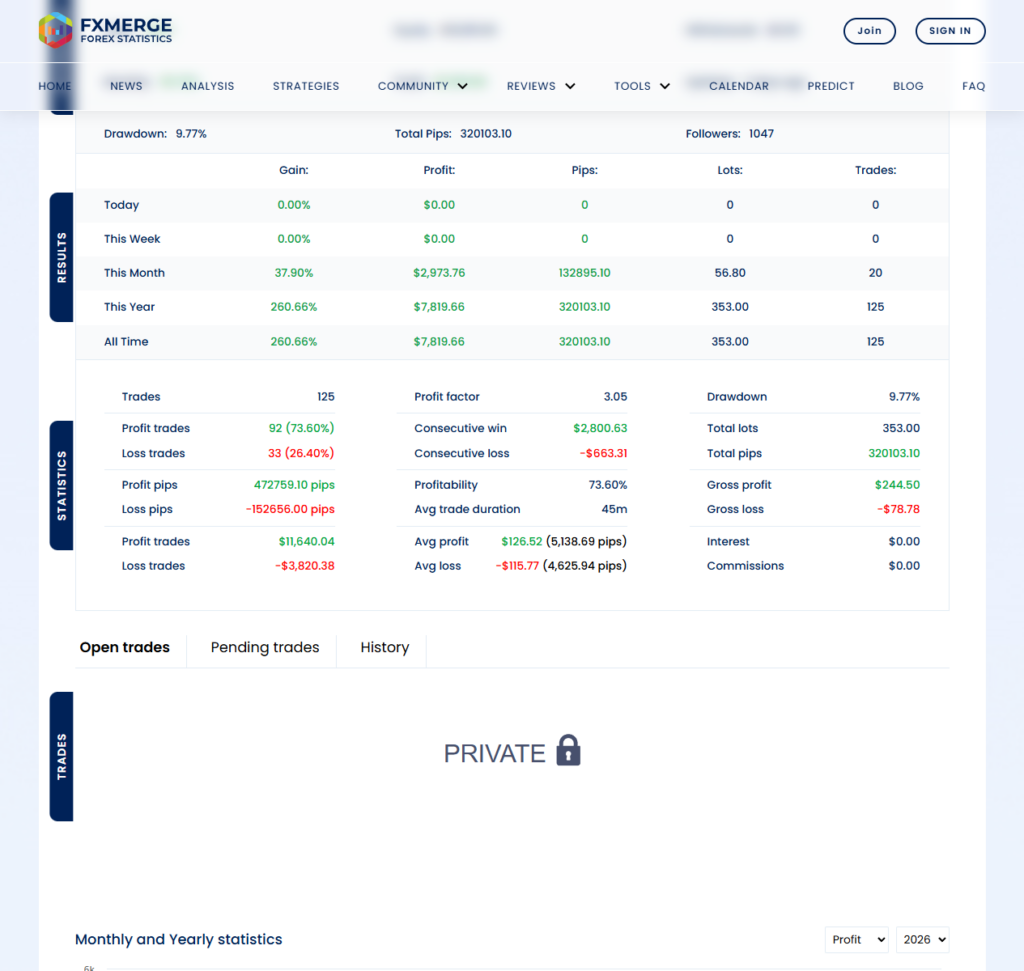The height and width of the screenshot is (971, 1024).
Task: Click Profit factor value 3.05
Action: pos(615,396)
